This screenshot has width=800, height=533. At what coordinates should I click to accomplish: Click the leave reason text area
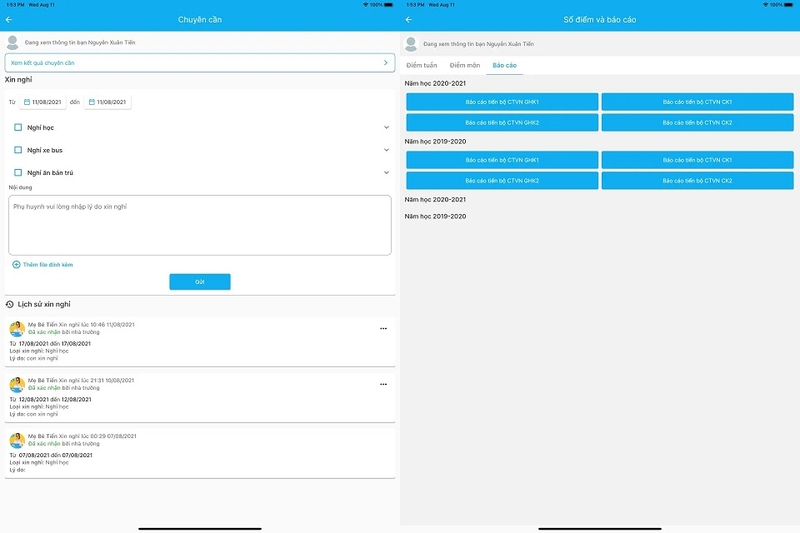point(200,225)
